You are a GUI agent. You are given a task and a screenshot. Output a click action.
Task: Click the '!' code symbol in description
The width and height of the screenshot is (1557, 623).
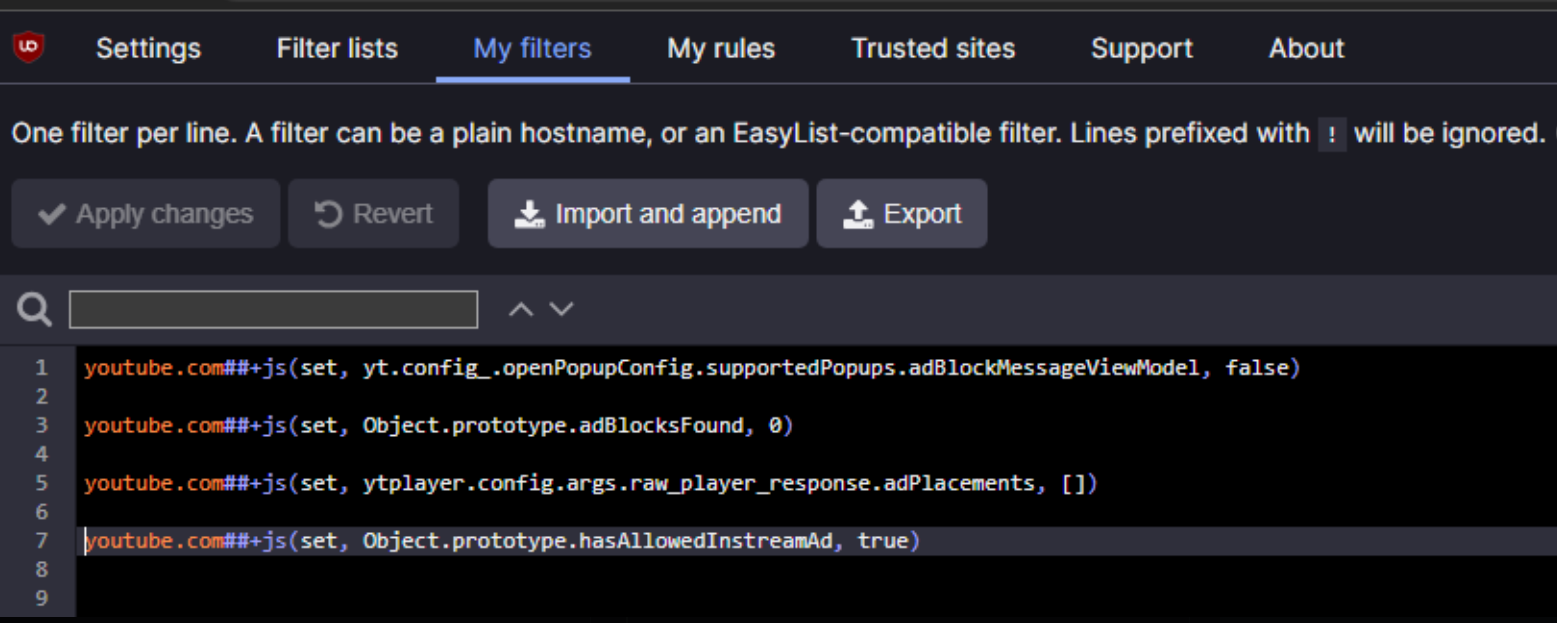coord(1332,134)
